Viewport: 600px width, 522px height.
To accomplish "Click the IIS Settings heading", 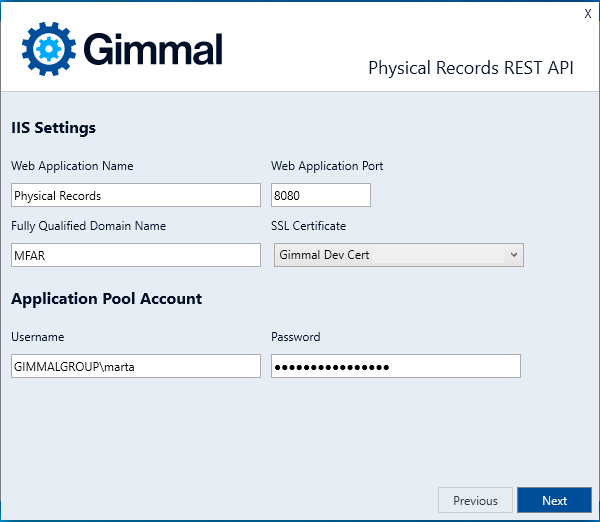I will [x=54, y=128].
